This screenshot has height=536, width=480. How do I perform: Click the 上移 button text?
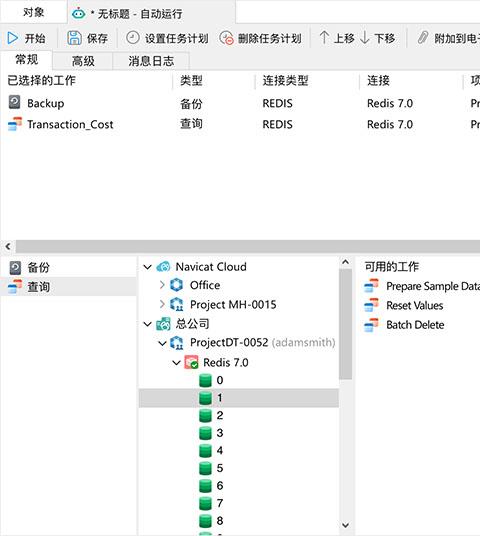coord(344,38)
